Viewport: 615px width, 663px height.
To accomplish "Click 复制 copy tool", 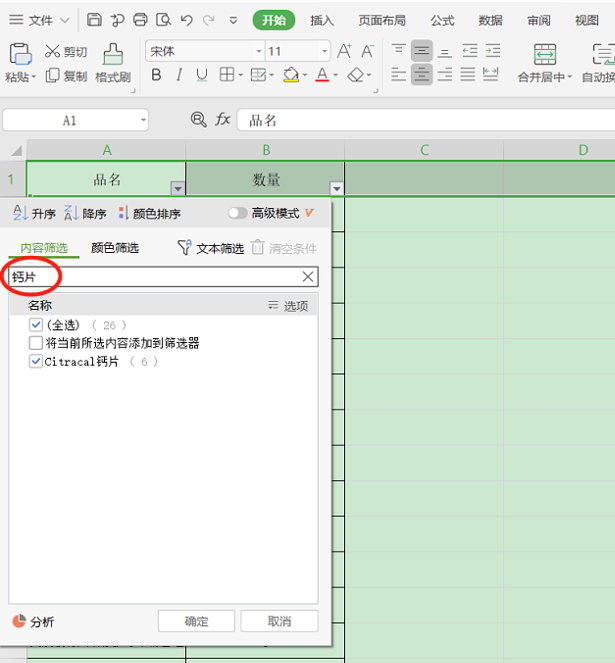I will pyautogui.click(x=66, y=76).
